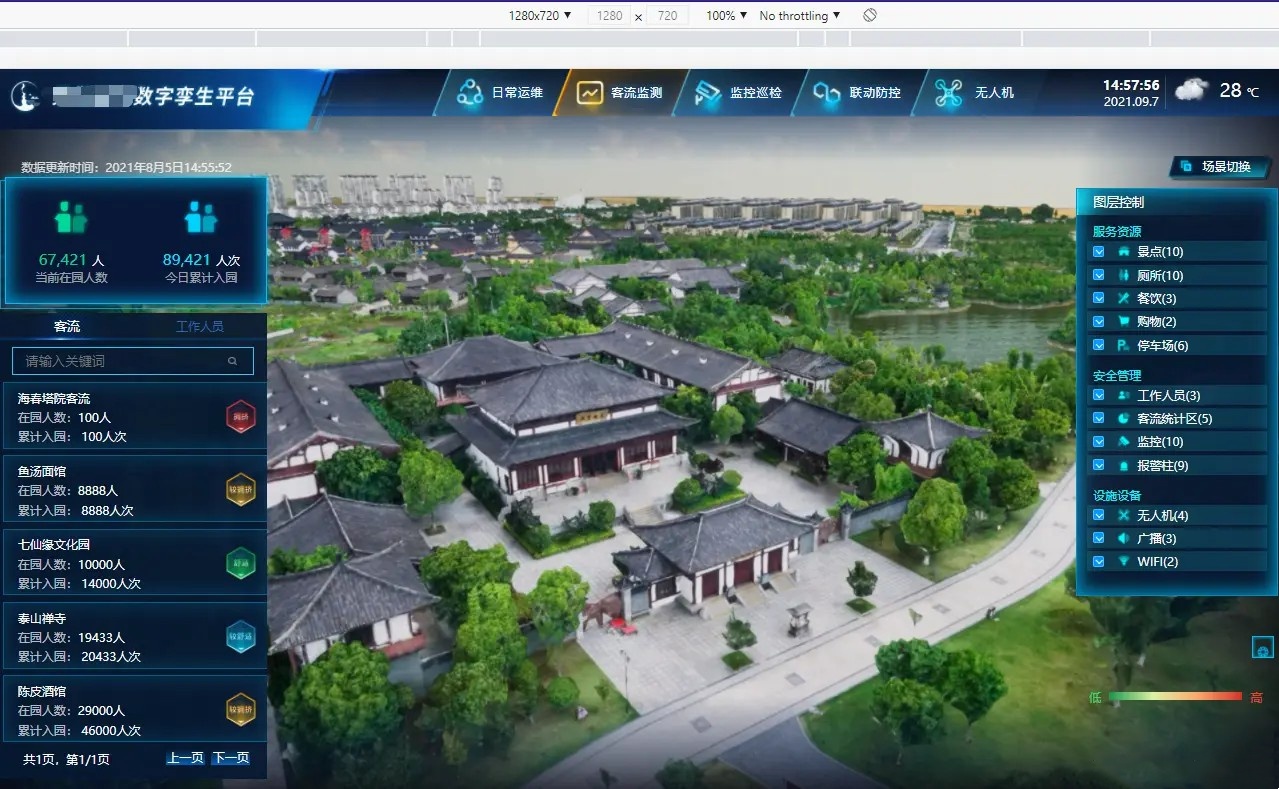Disable the WIFI(2) layer checkbox

click(x=1099, y=562)
